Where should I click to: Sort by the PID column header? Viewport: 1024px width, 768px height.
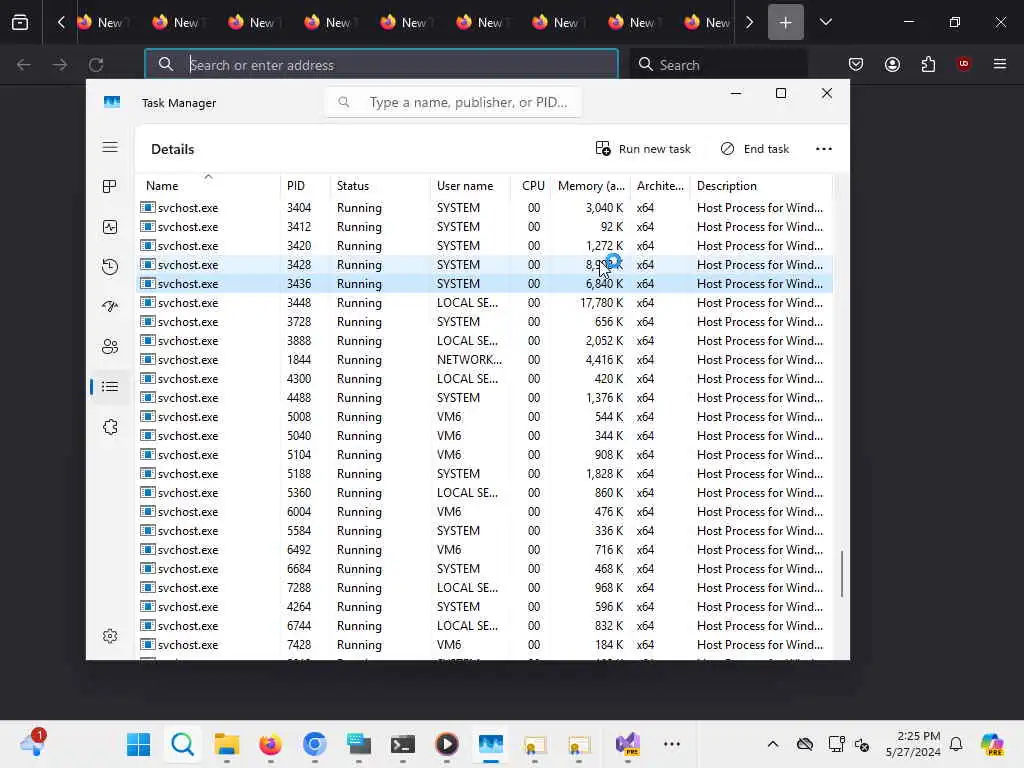tap(305, 185)
